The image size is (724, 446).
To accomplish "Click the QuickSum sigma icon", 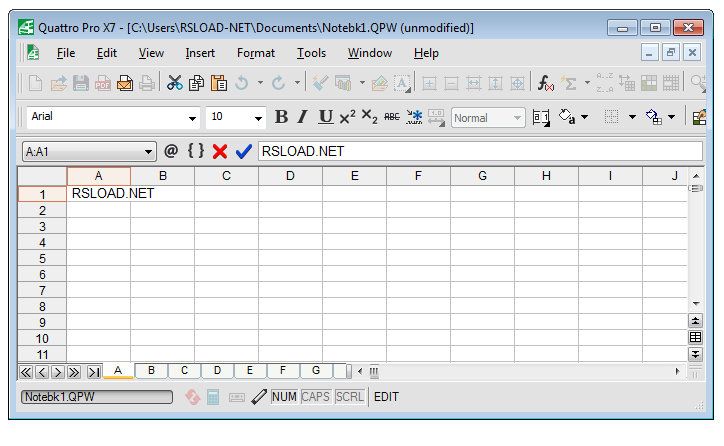I will click(x=568, y=84).
